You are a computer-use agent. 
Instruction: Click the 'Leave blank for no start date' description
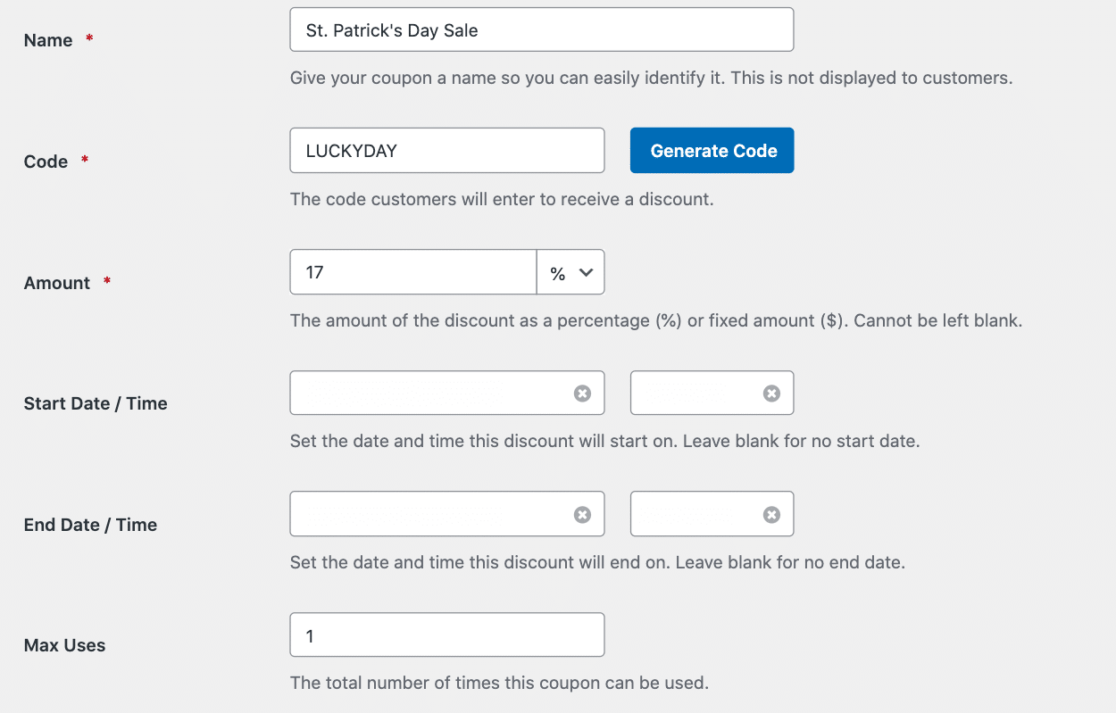click(605, 441)
